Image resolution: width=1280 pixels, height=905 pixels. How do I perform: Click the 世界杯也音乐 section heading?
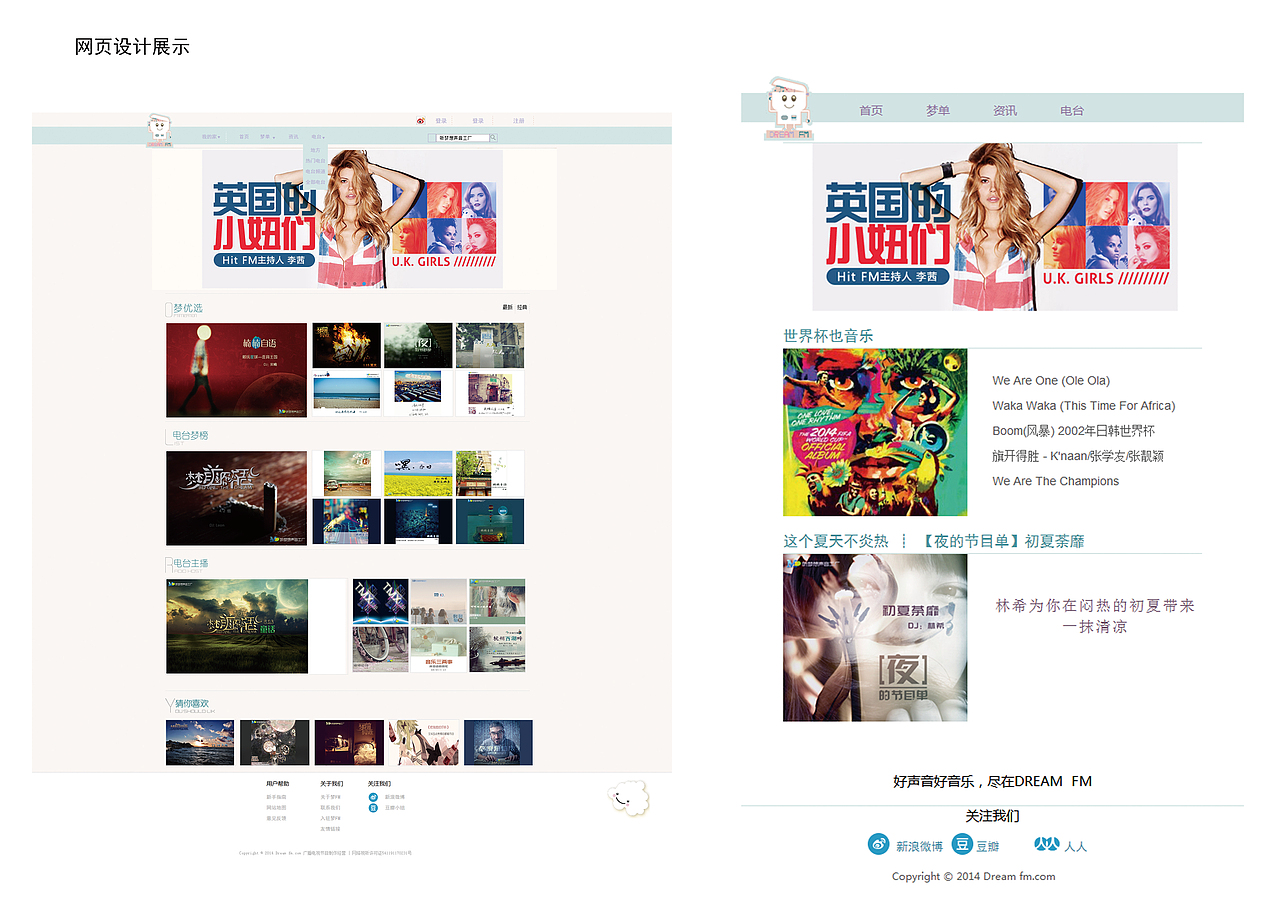point(828,335)
